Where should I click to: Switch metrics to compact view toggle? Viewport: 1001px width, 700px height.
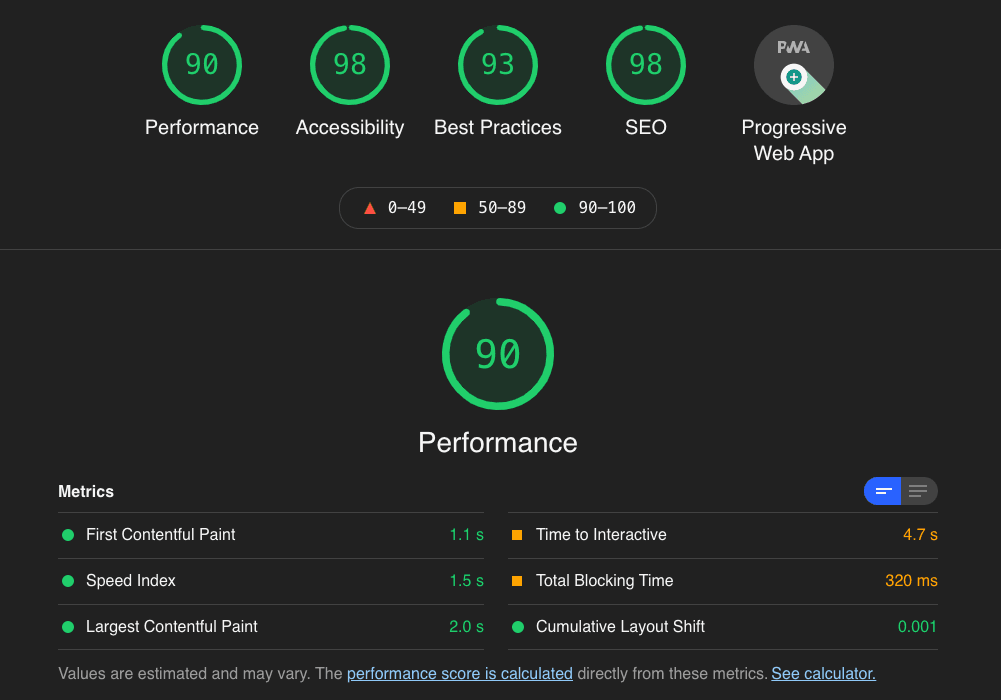883,491
